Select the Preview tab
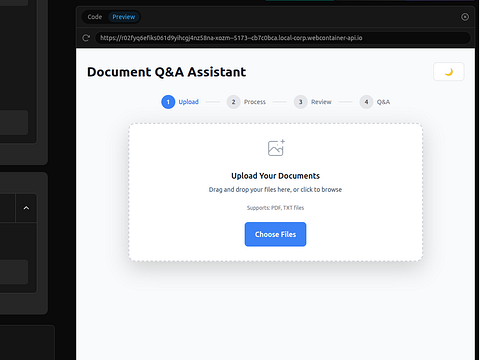Viewport: 480px width, 360px height. (124, 17)
